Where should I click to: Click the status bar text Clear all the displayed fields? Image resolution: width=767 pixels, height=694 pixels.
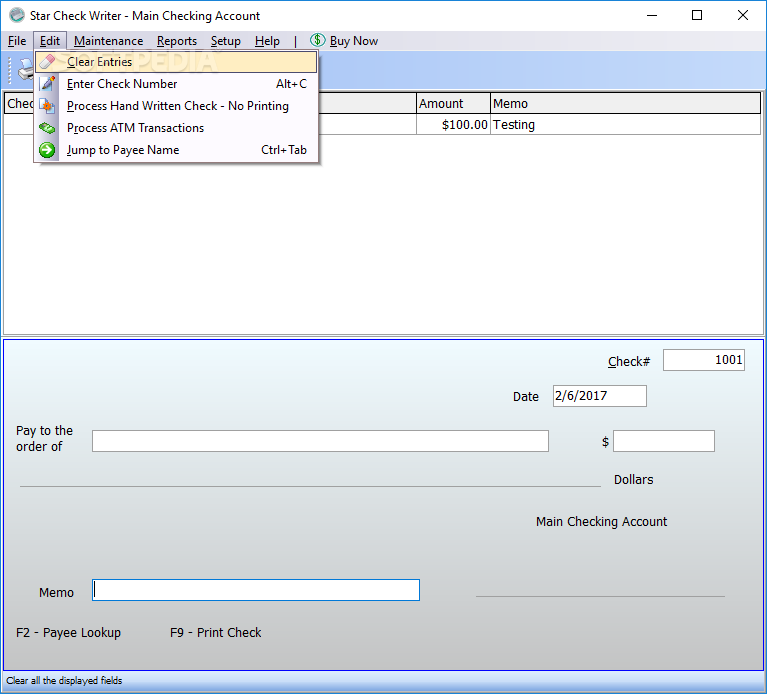pyautogui.click(x=64, y=680)
